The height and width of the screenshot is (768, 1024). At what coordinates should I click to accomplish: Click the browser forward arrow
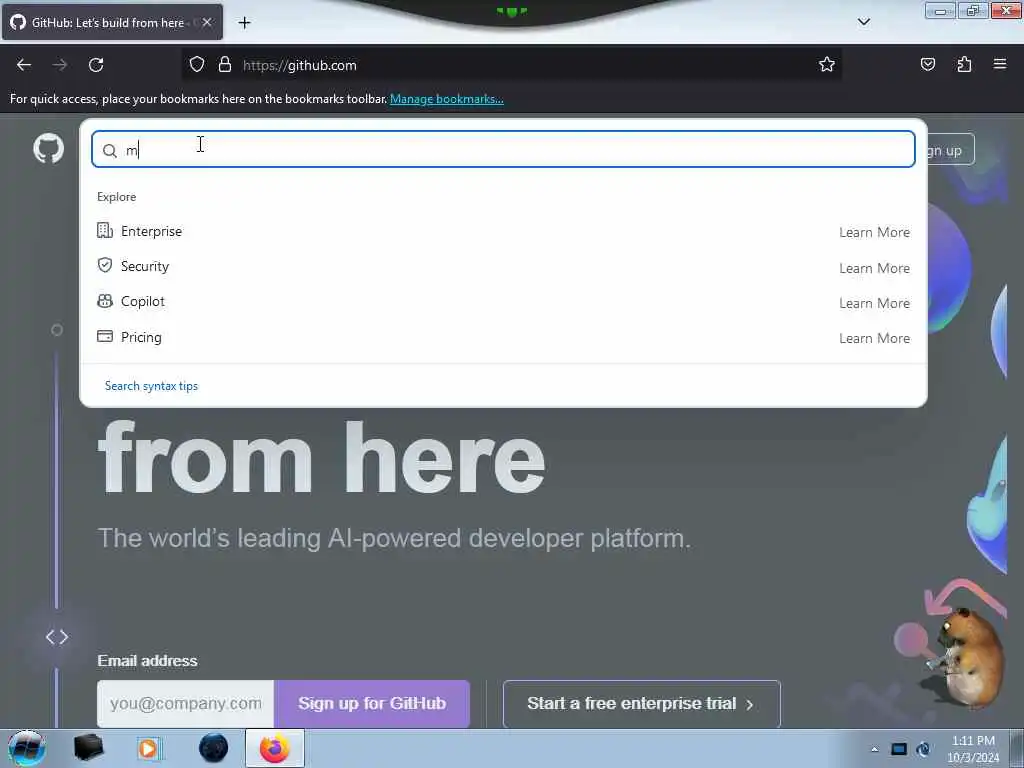point(60,65)
